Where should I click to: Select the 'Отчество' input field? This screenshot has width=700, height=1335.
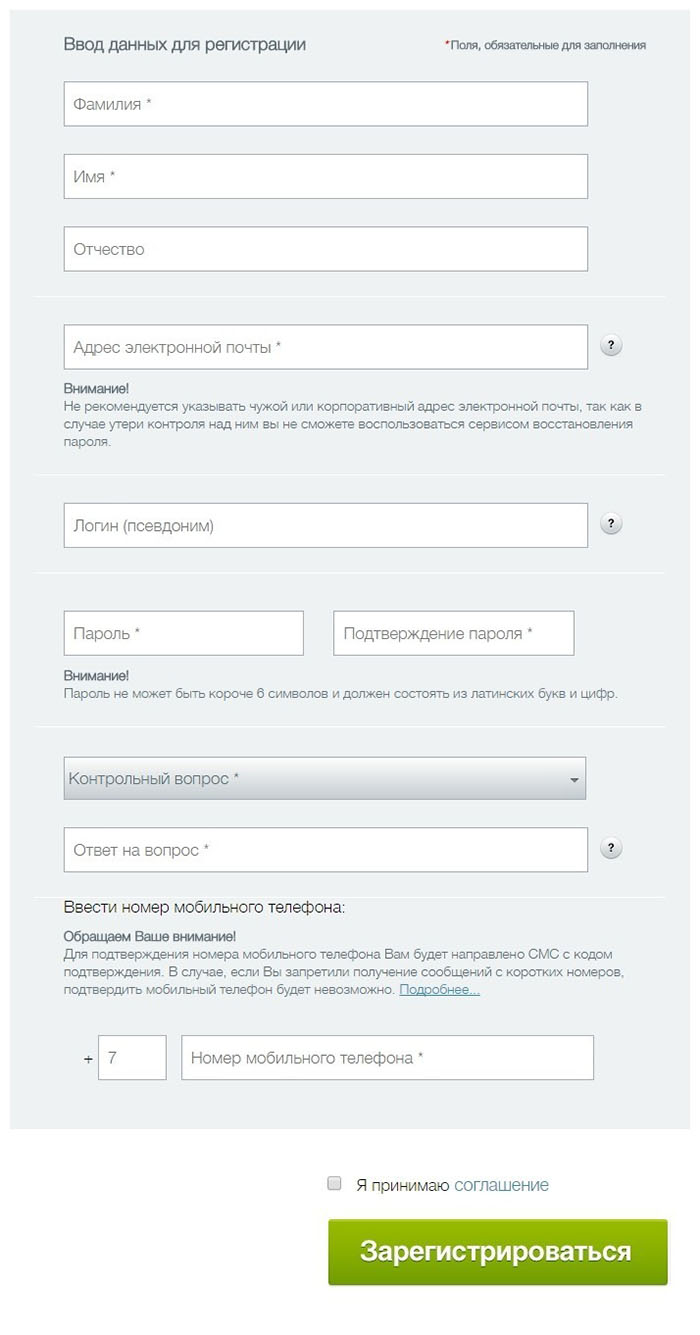tap(326, 249)
